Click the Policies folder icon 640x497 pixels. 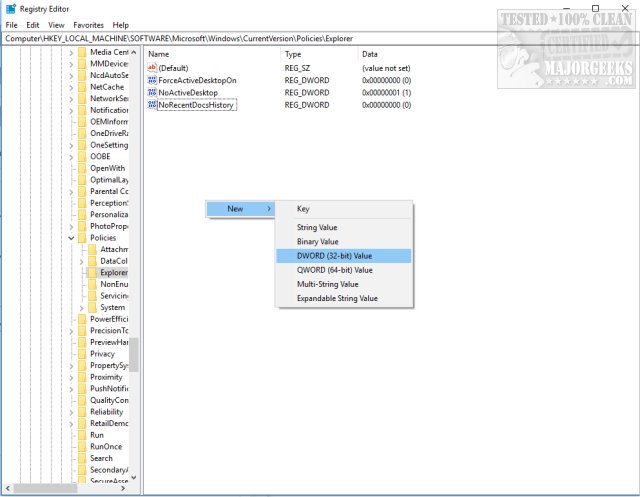(82, 237)
